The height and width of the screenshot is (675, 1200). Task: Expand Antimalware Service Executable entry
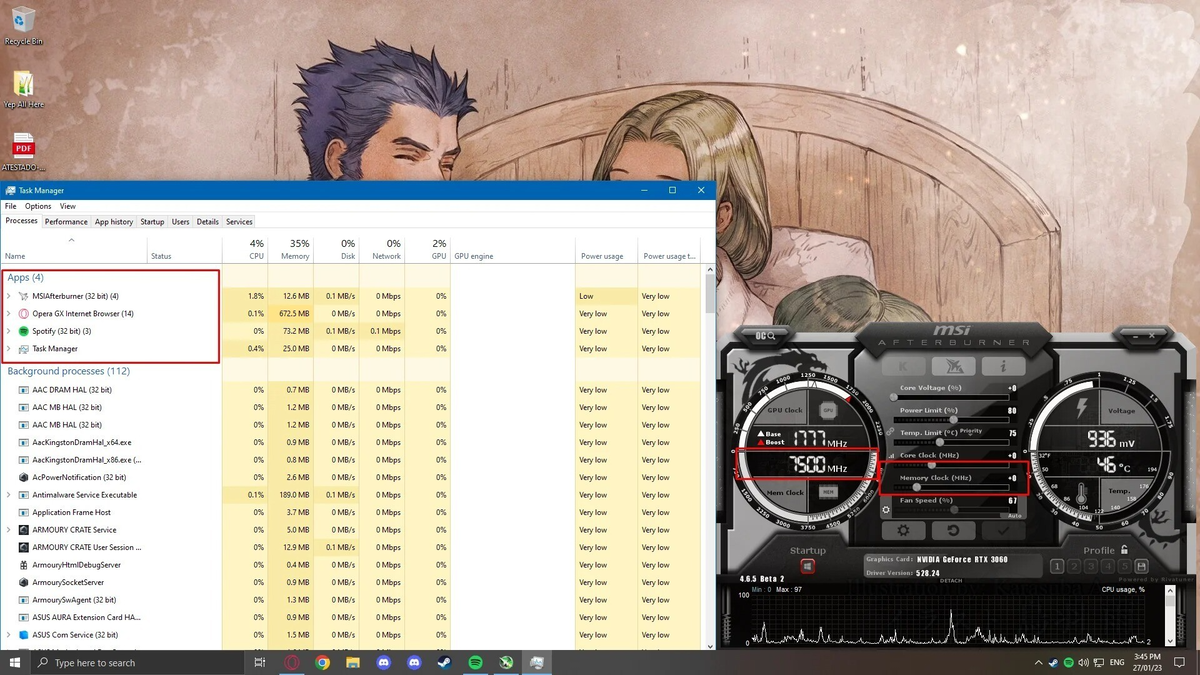click(8, 494)
